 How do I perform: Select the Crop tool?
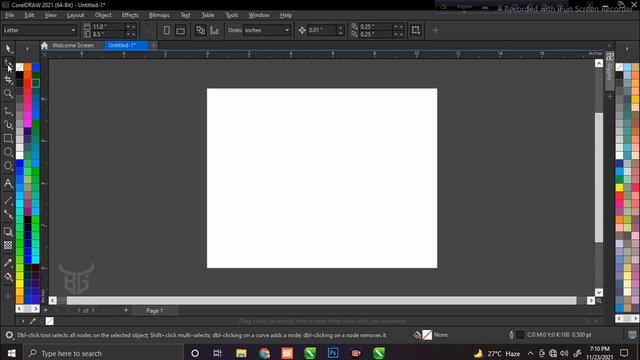coord(8,80)
